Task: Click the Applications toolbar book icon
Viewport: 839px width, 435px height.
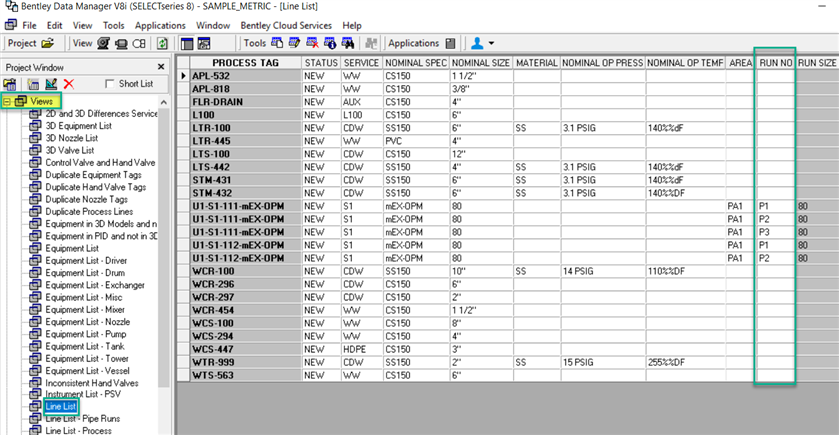Action: pos(451,43)
